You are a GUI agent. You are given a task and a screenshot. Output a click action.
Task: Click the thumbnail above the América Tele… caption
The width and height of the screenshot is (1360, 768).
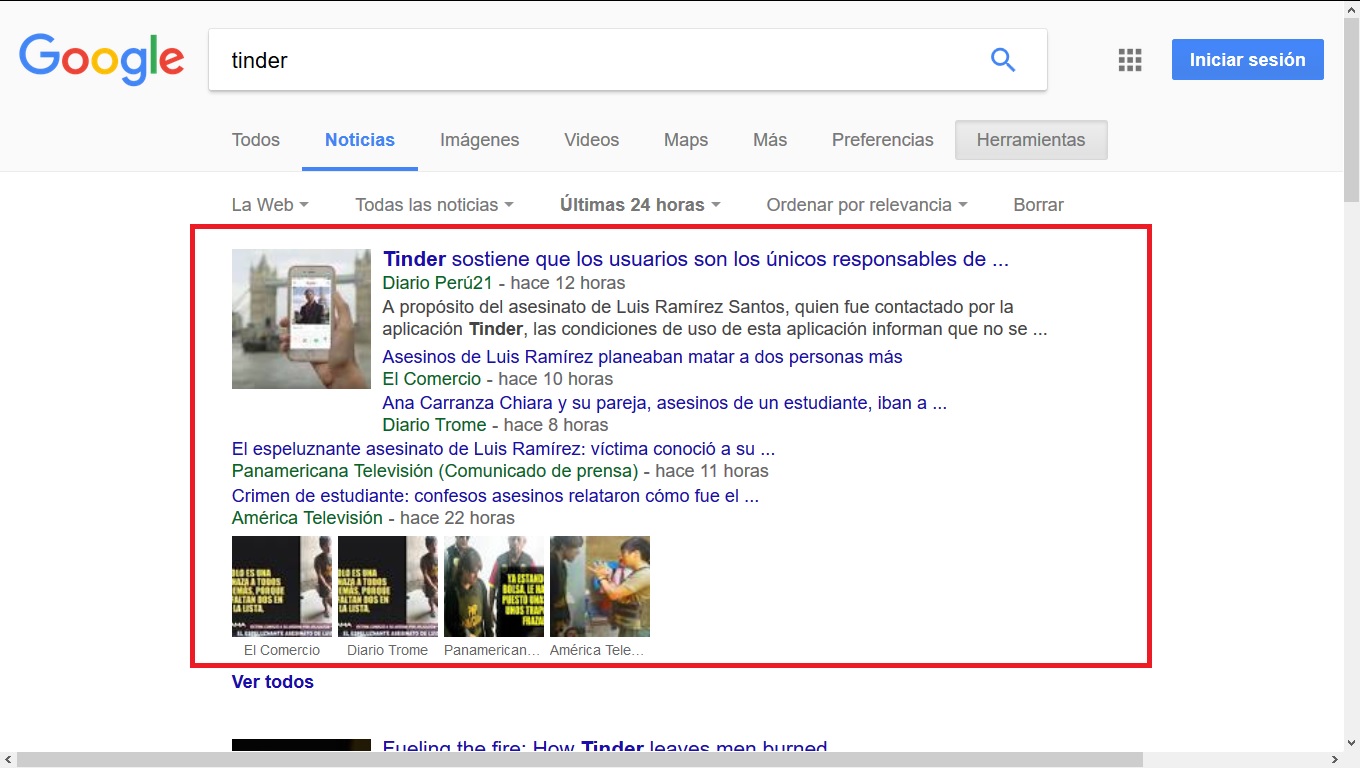(x=600, y=586)
